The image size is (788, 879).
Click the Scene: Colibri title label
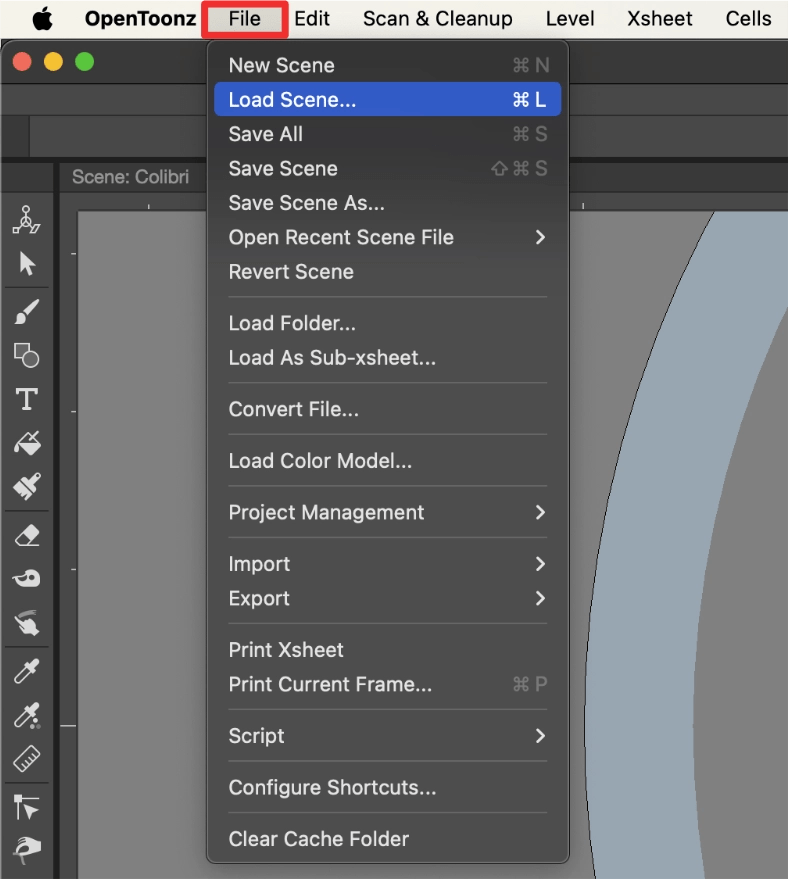[131, 177]
